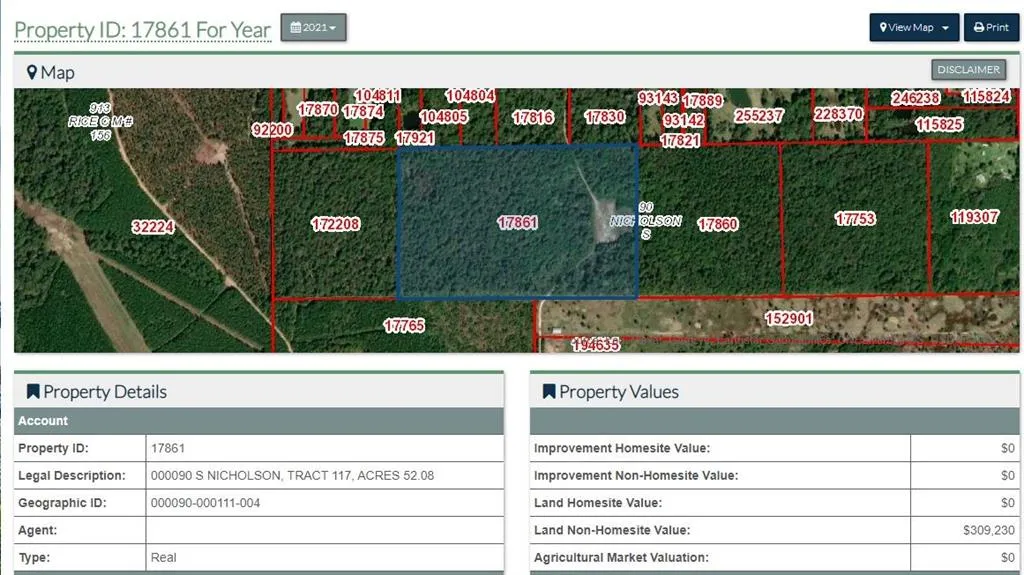Select parcel 17816 on the map
Image resolution: width=1024 pixels, height=575 pixels.
[x=532, y=117]
